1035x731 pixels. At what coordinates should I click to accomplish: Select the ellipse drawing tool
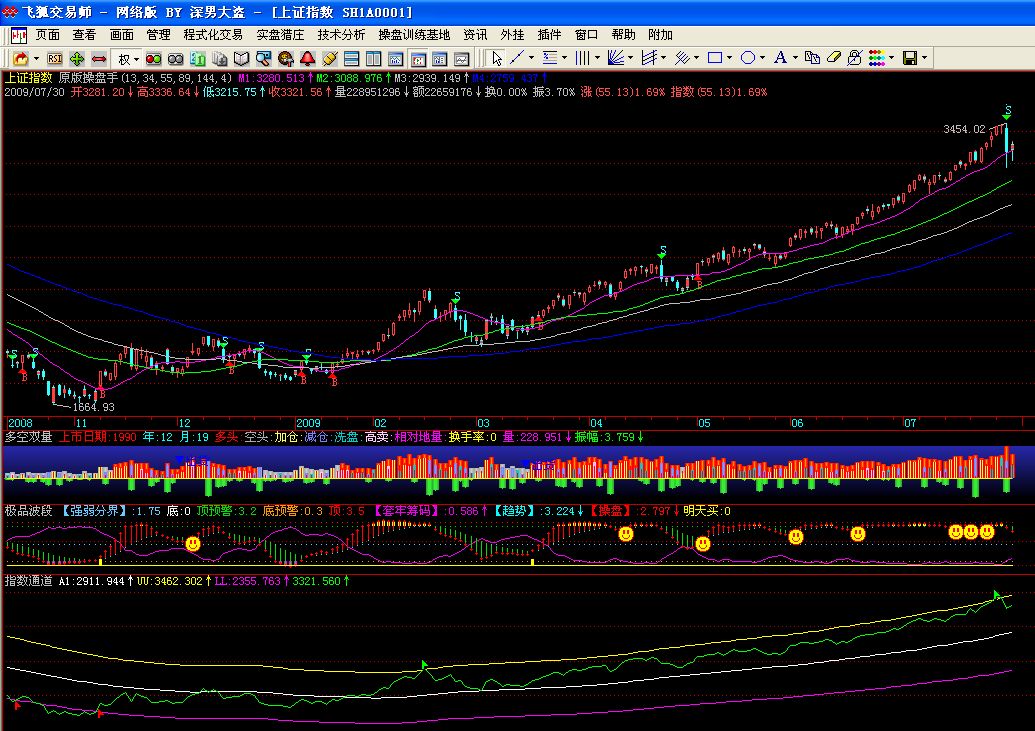click(x=748, y=58)
